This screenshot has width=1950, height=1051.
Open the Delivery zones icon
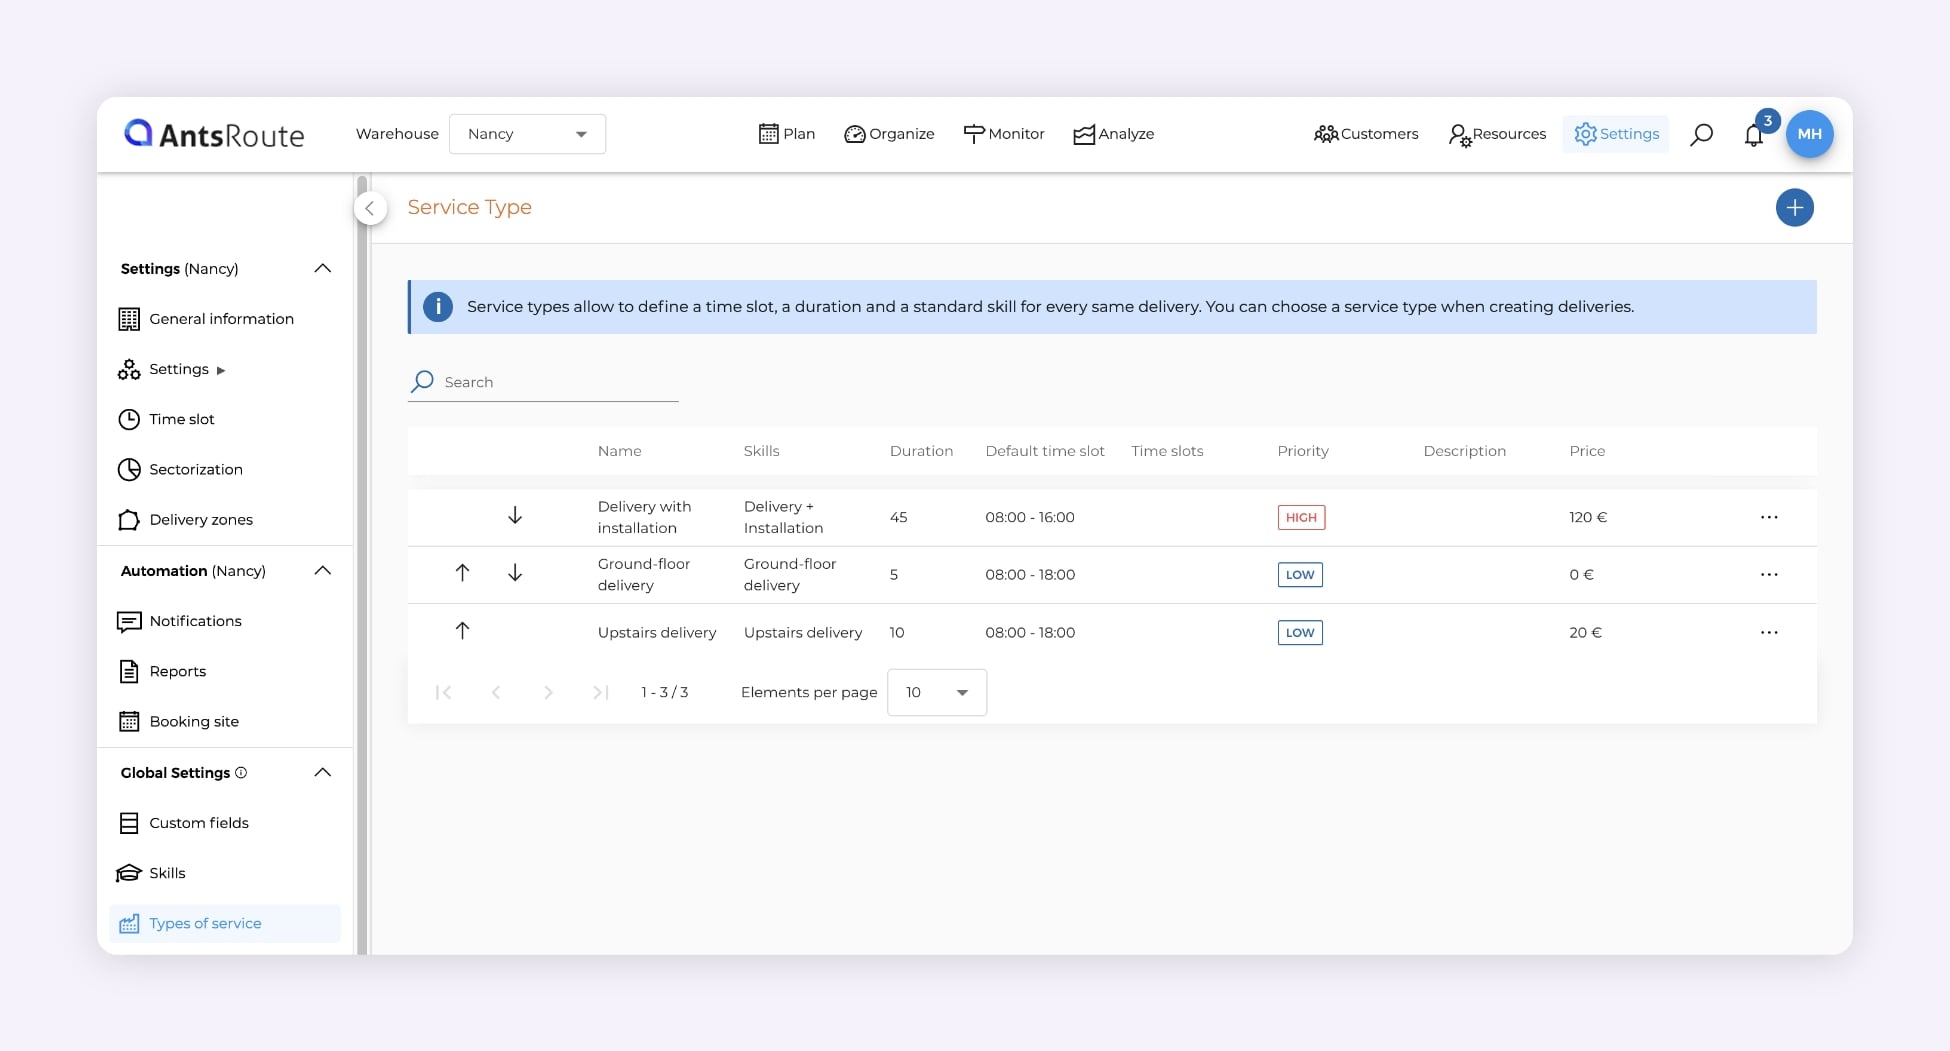click(x=129, y=519)
